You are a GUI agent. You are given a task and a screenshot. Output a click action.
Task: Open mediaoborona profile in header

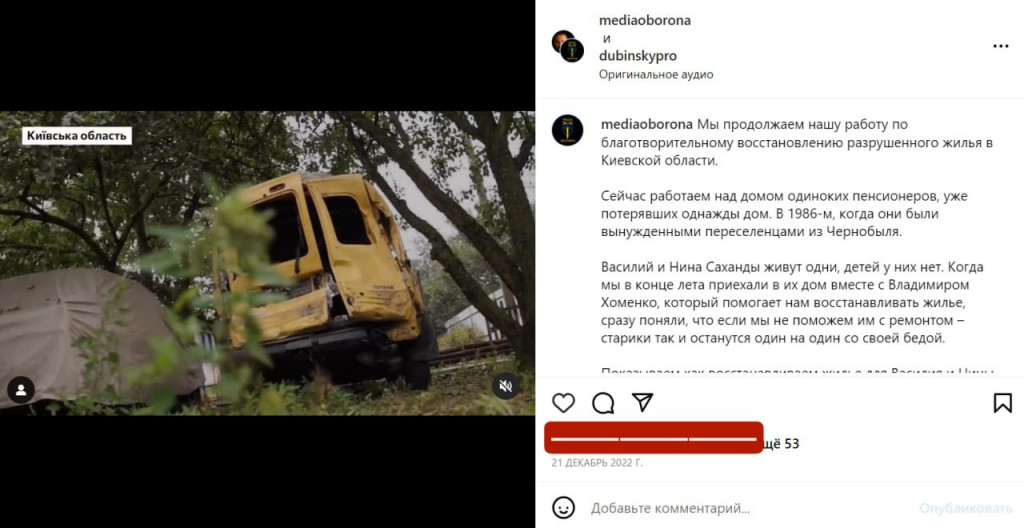pos(645,20)
